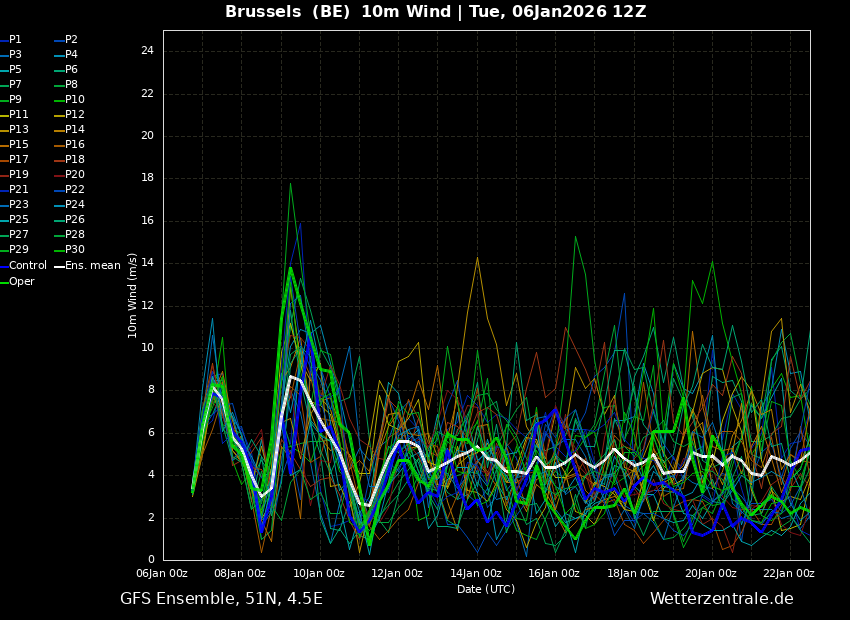
Task: Click y-axis value 14
Action: [x=147, y=263]
